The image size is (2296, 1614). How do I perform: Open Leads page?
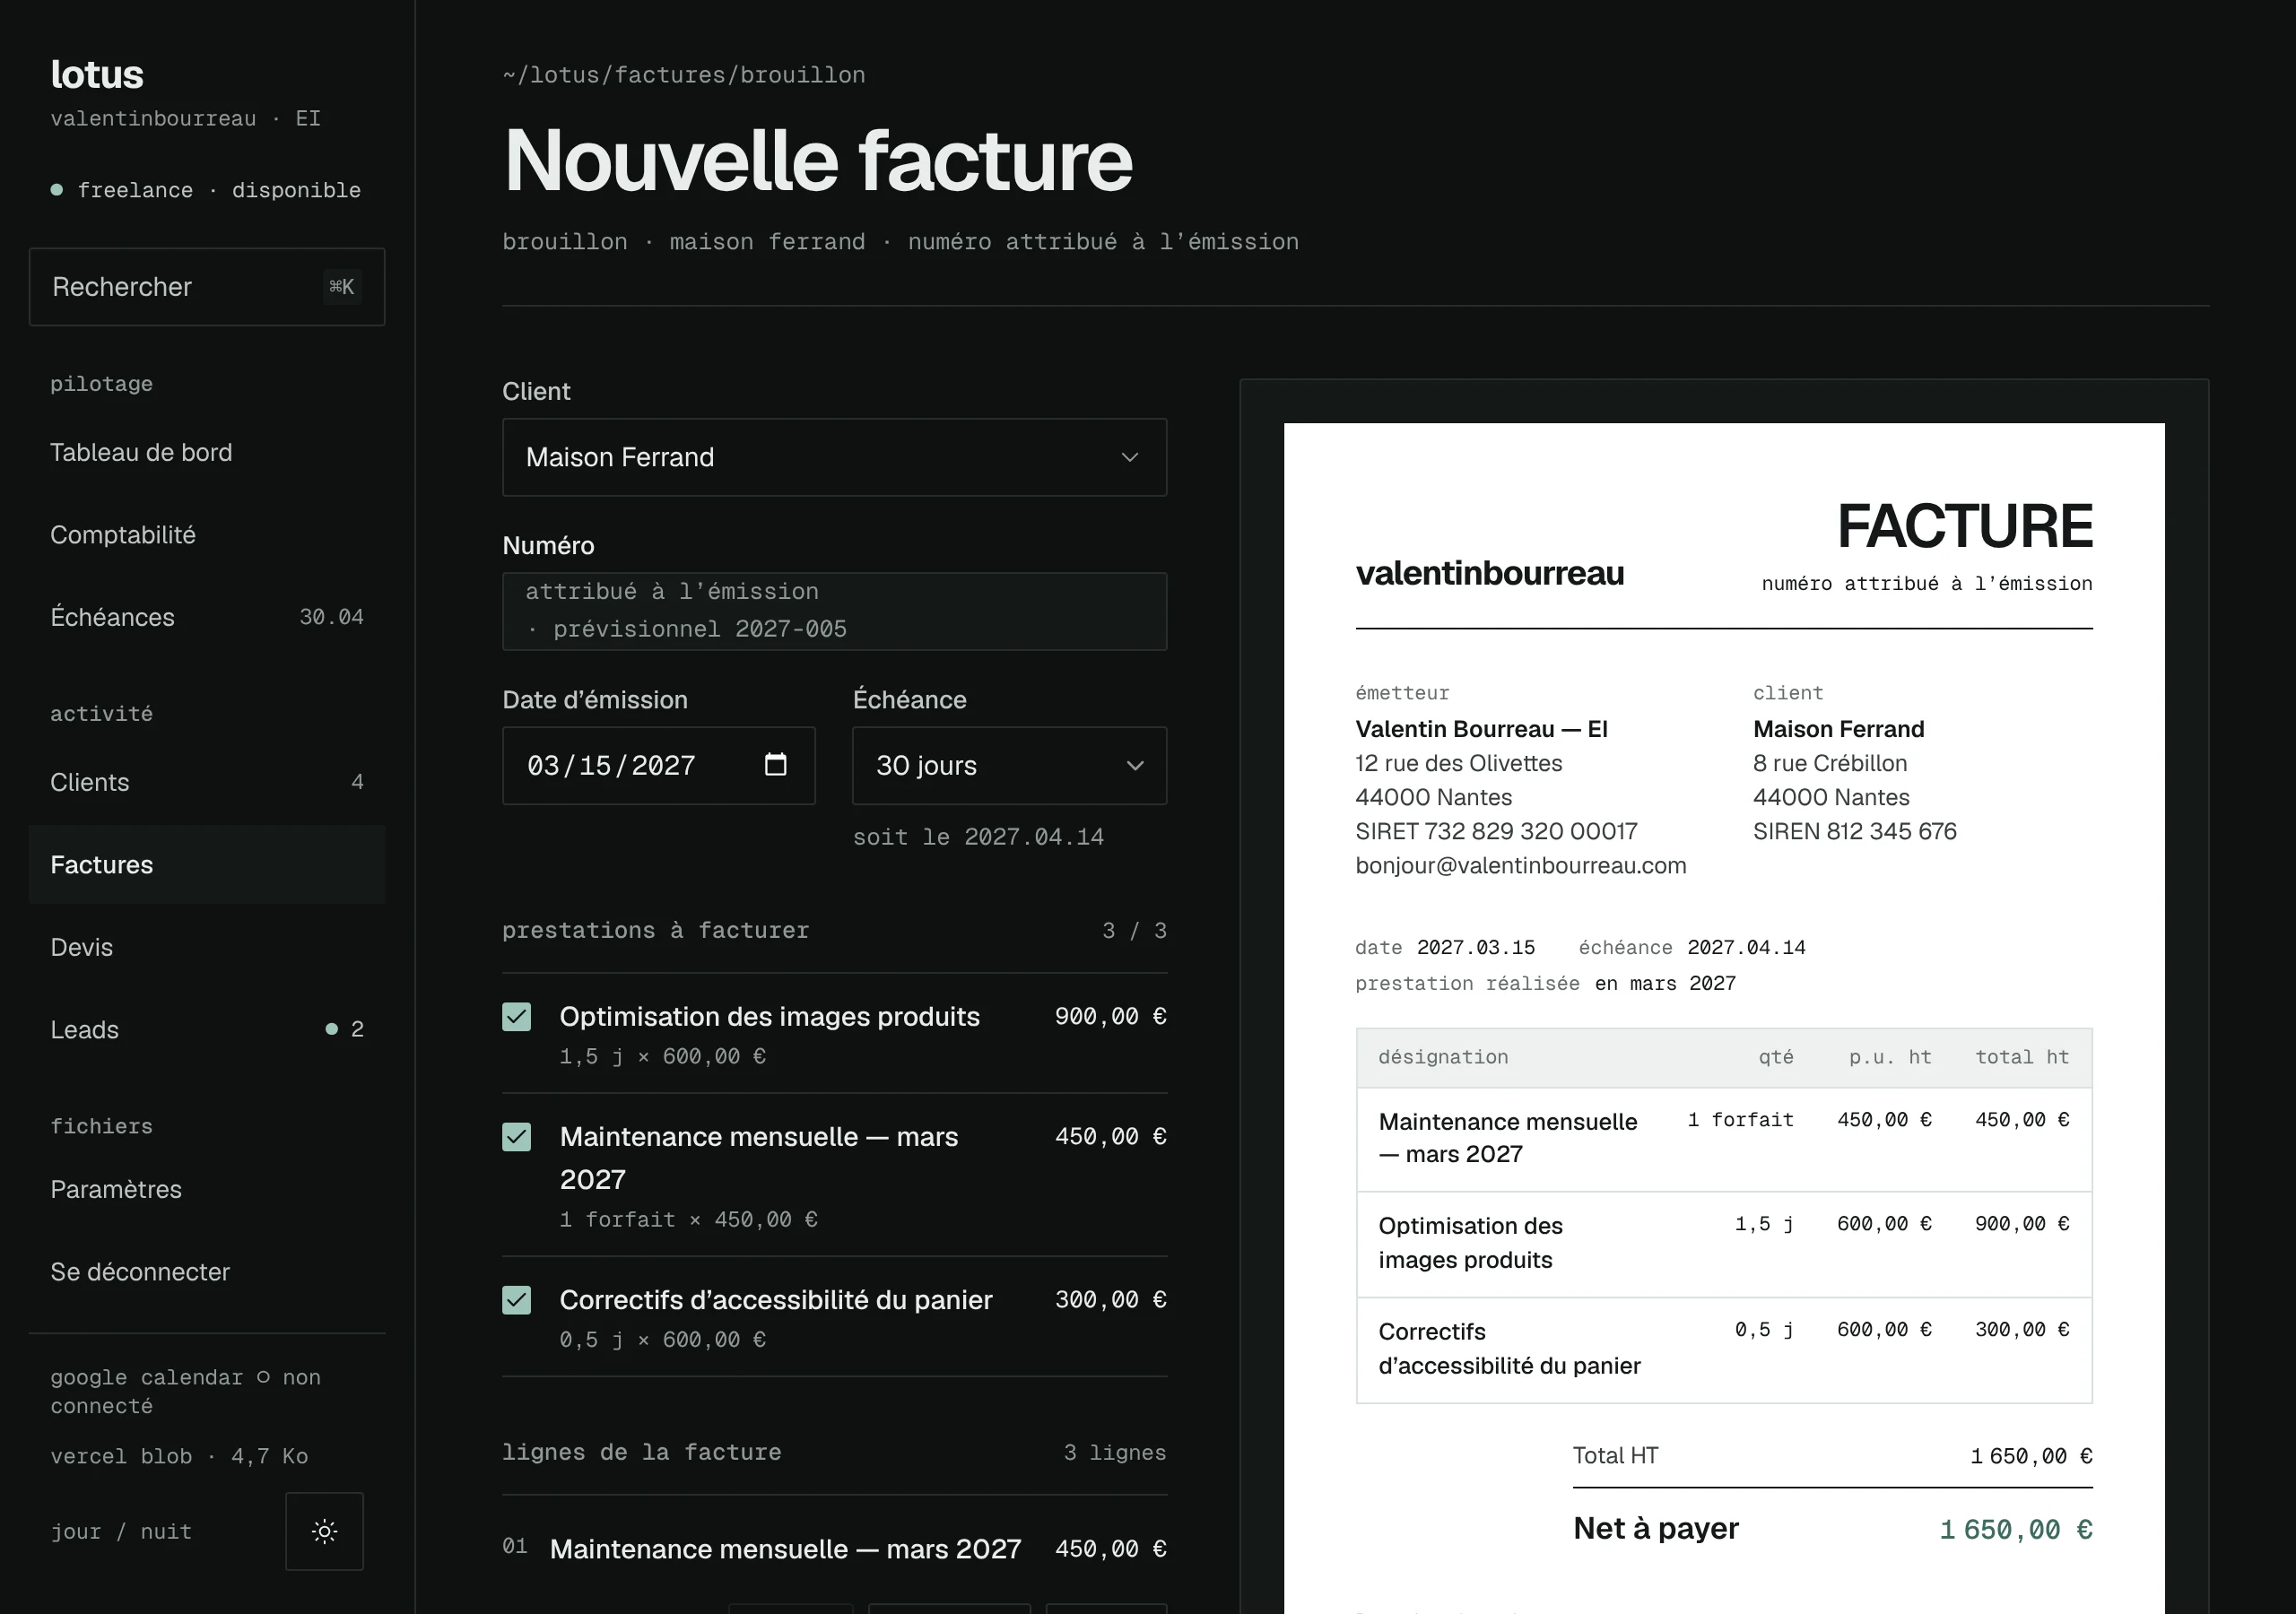click(207, 1030)
